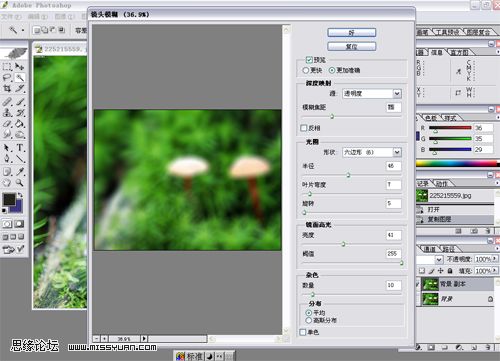
Task: Enable the 反相 invert checkbox
Action: 304,128
